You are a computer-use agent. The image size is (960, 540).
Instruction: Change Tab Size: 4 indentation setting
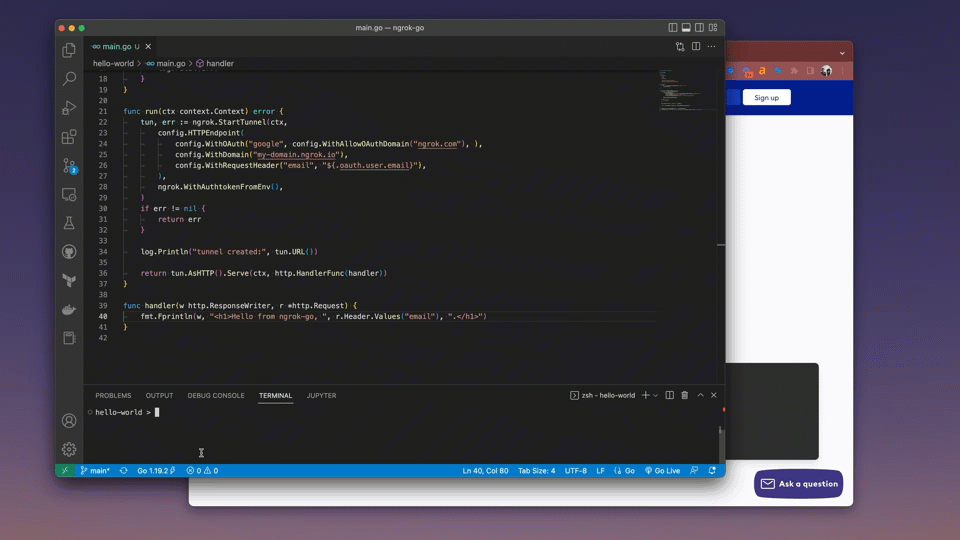click(x=536, y=470)
